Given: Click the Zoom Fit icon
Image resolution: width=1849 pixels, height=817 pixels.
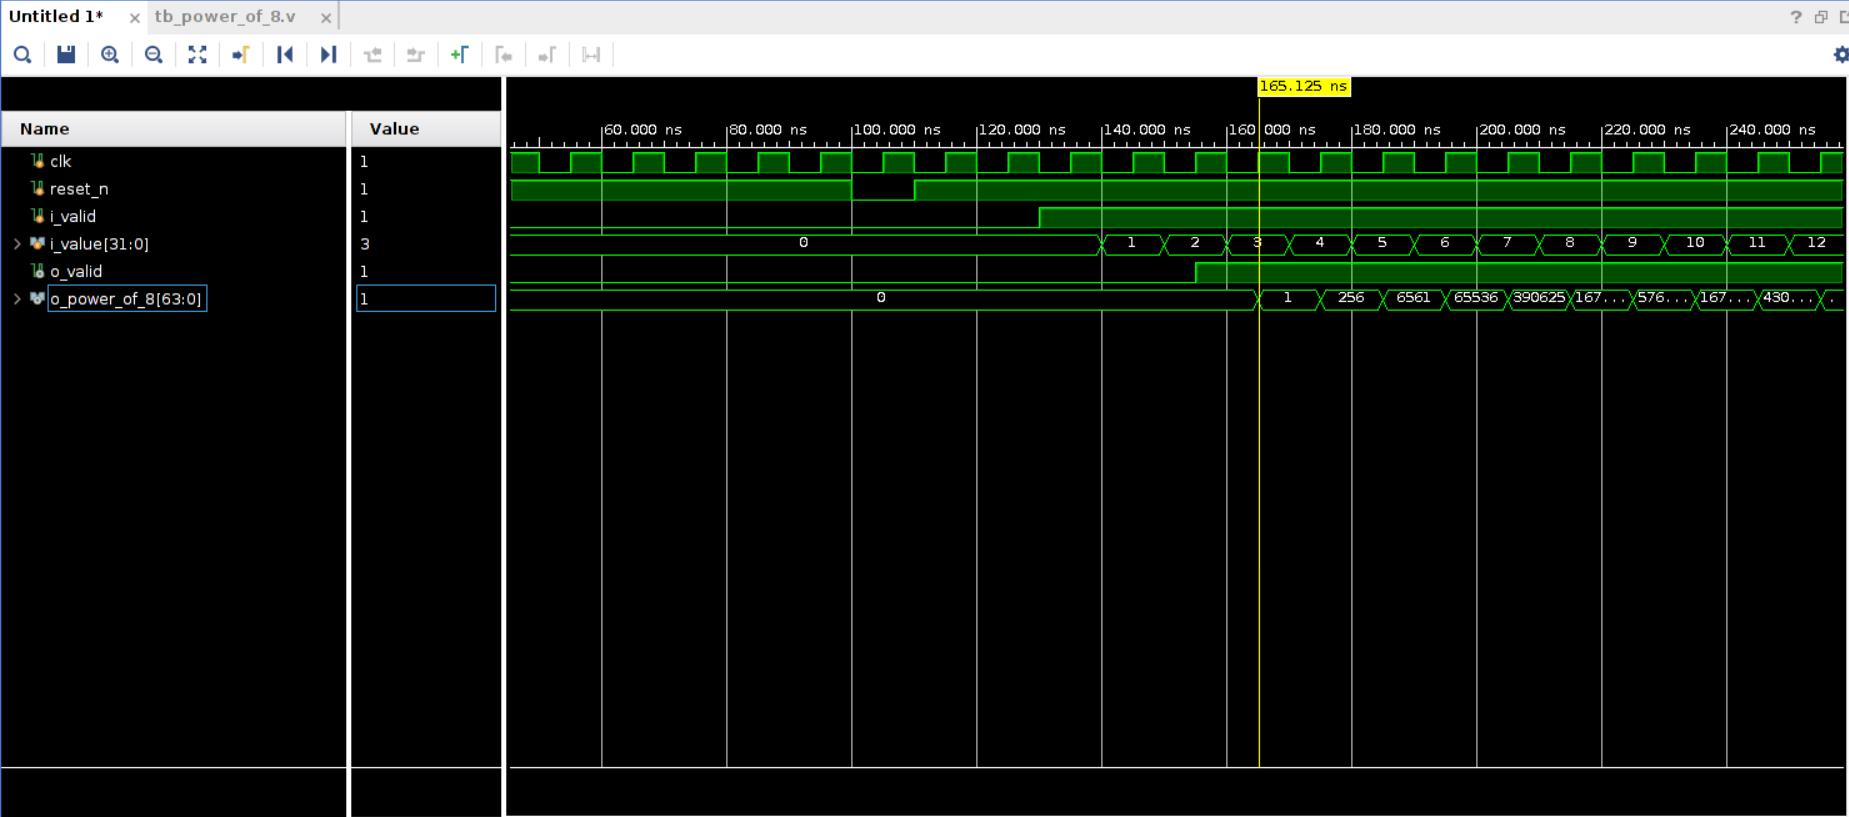Looking at the screenshot, I should pos(197,55).
